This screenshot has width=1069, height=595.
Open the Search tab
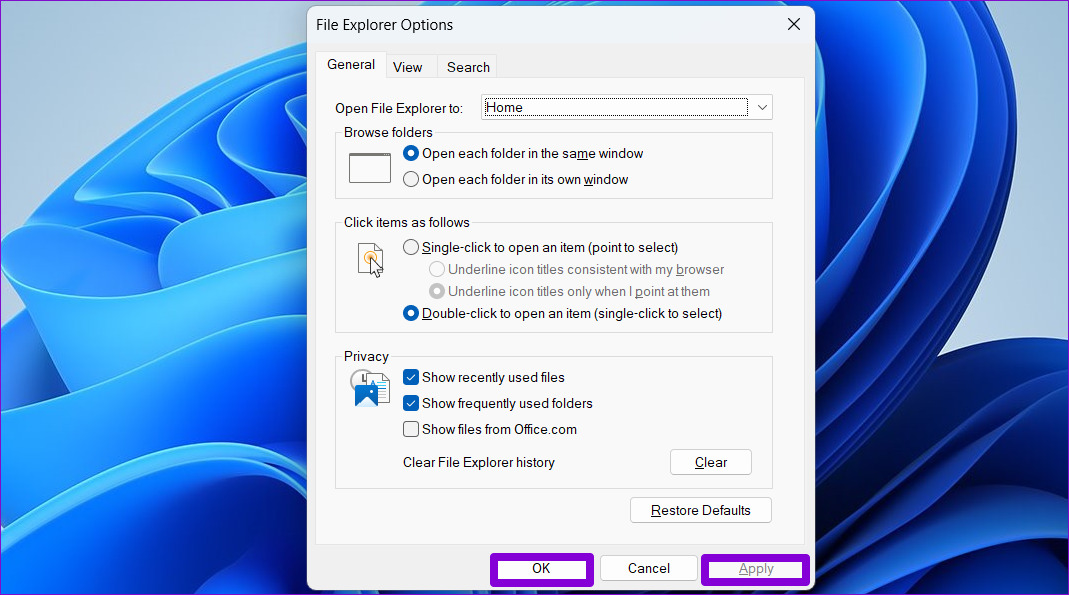coord(467,66)
